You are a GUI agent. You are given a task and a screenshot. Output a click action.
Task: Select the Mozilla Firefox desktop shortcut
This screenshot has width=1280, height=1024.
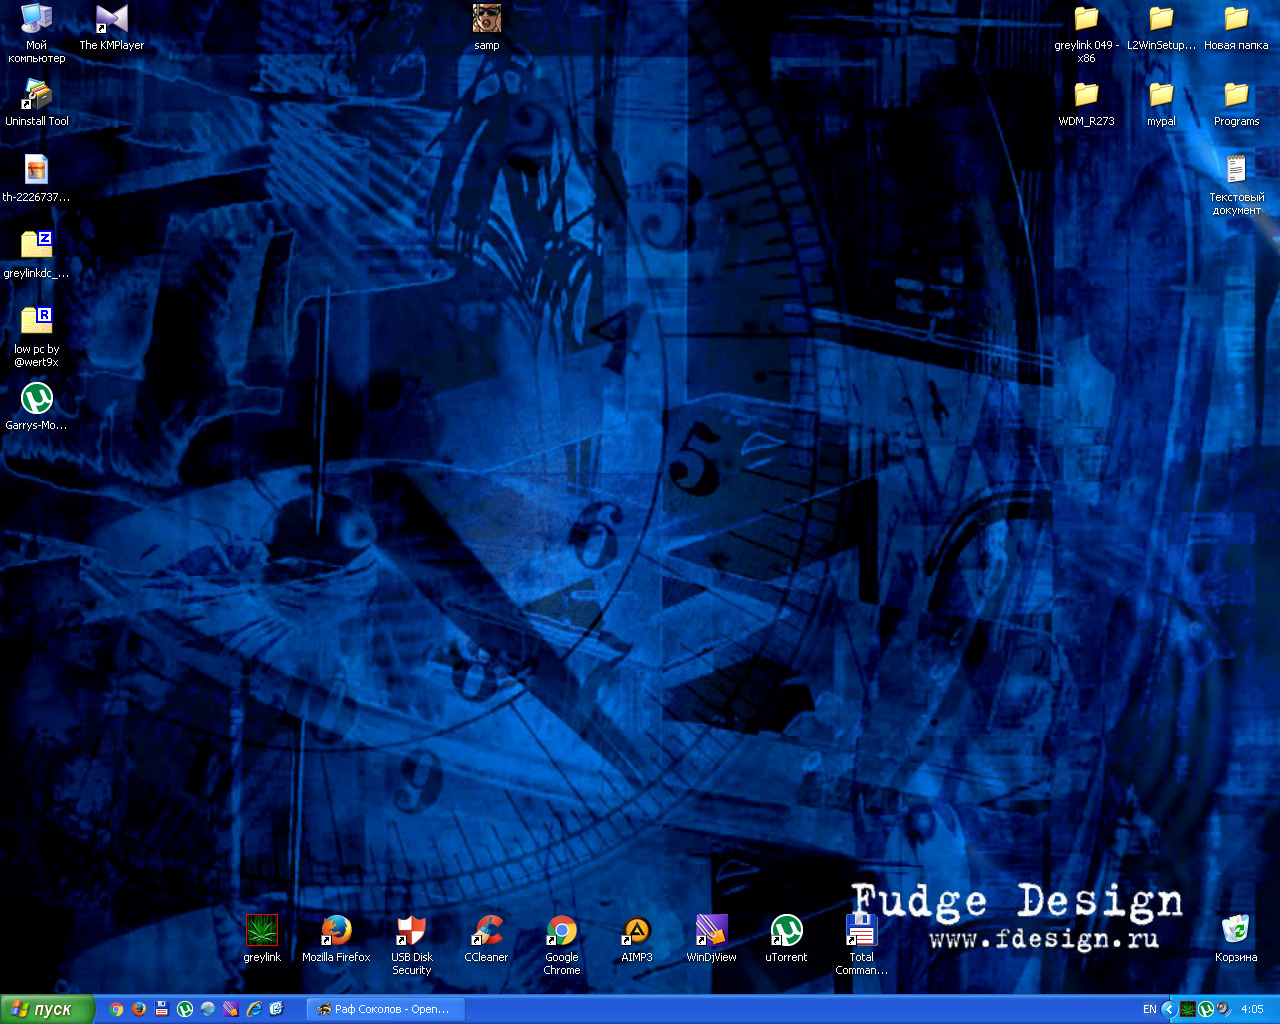(x=337, y=939)
